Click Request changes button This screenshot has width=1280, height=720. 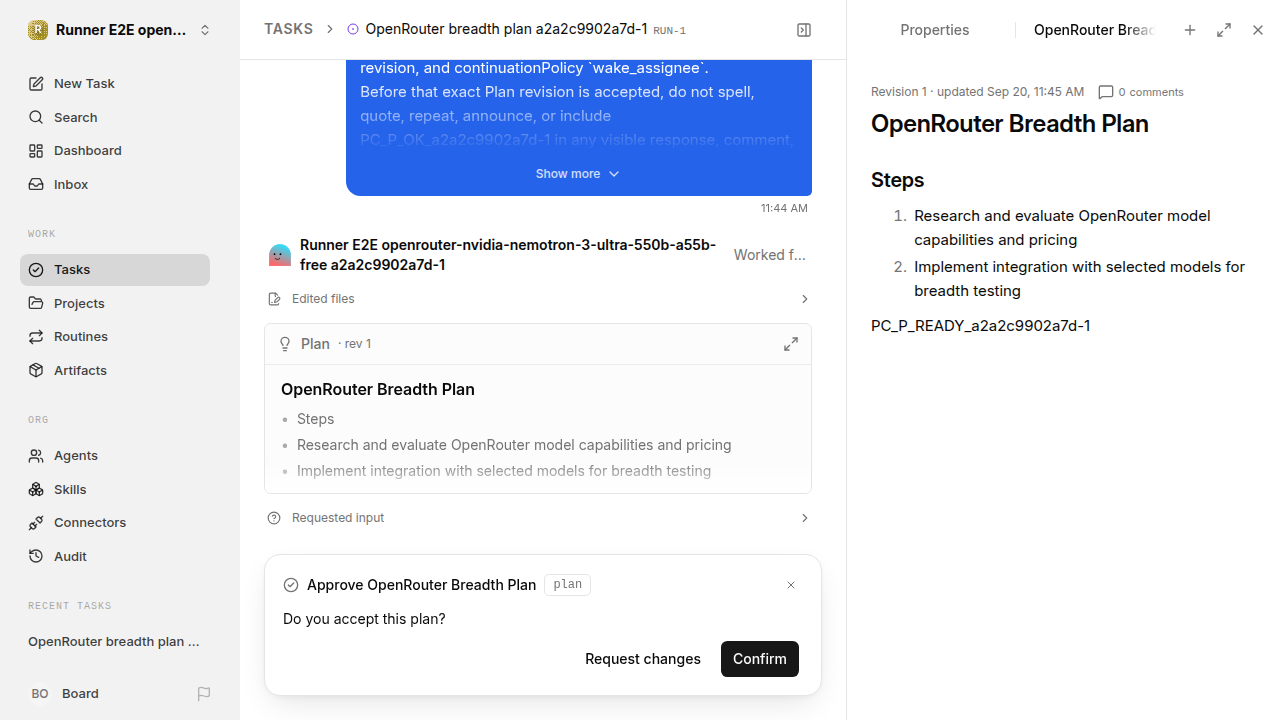coord(643,659)
